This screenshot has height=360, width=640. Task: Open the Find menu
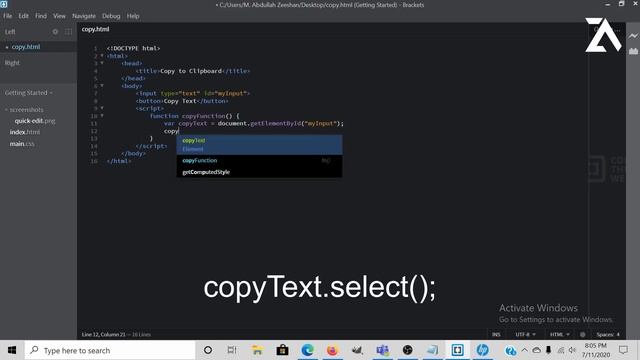pos(41,16)
